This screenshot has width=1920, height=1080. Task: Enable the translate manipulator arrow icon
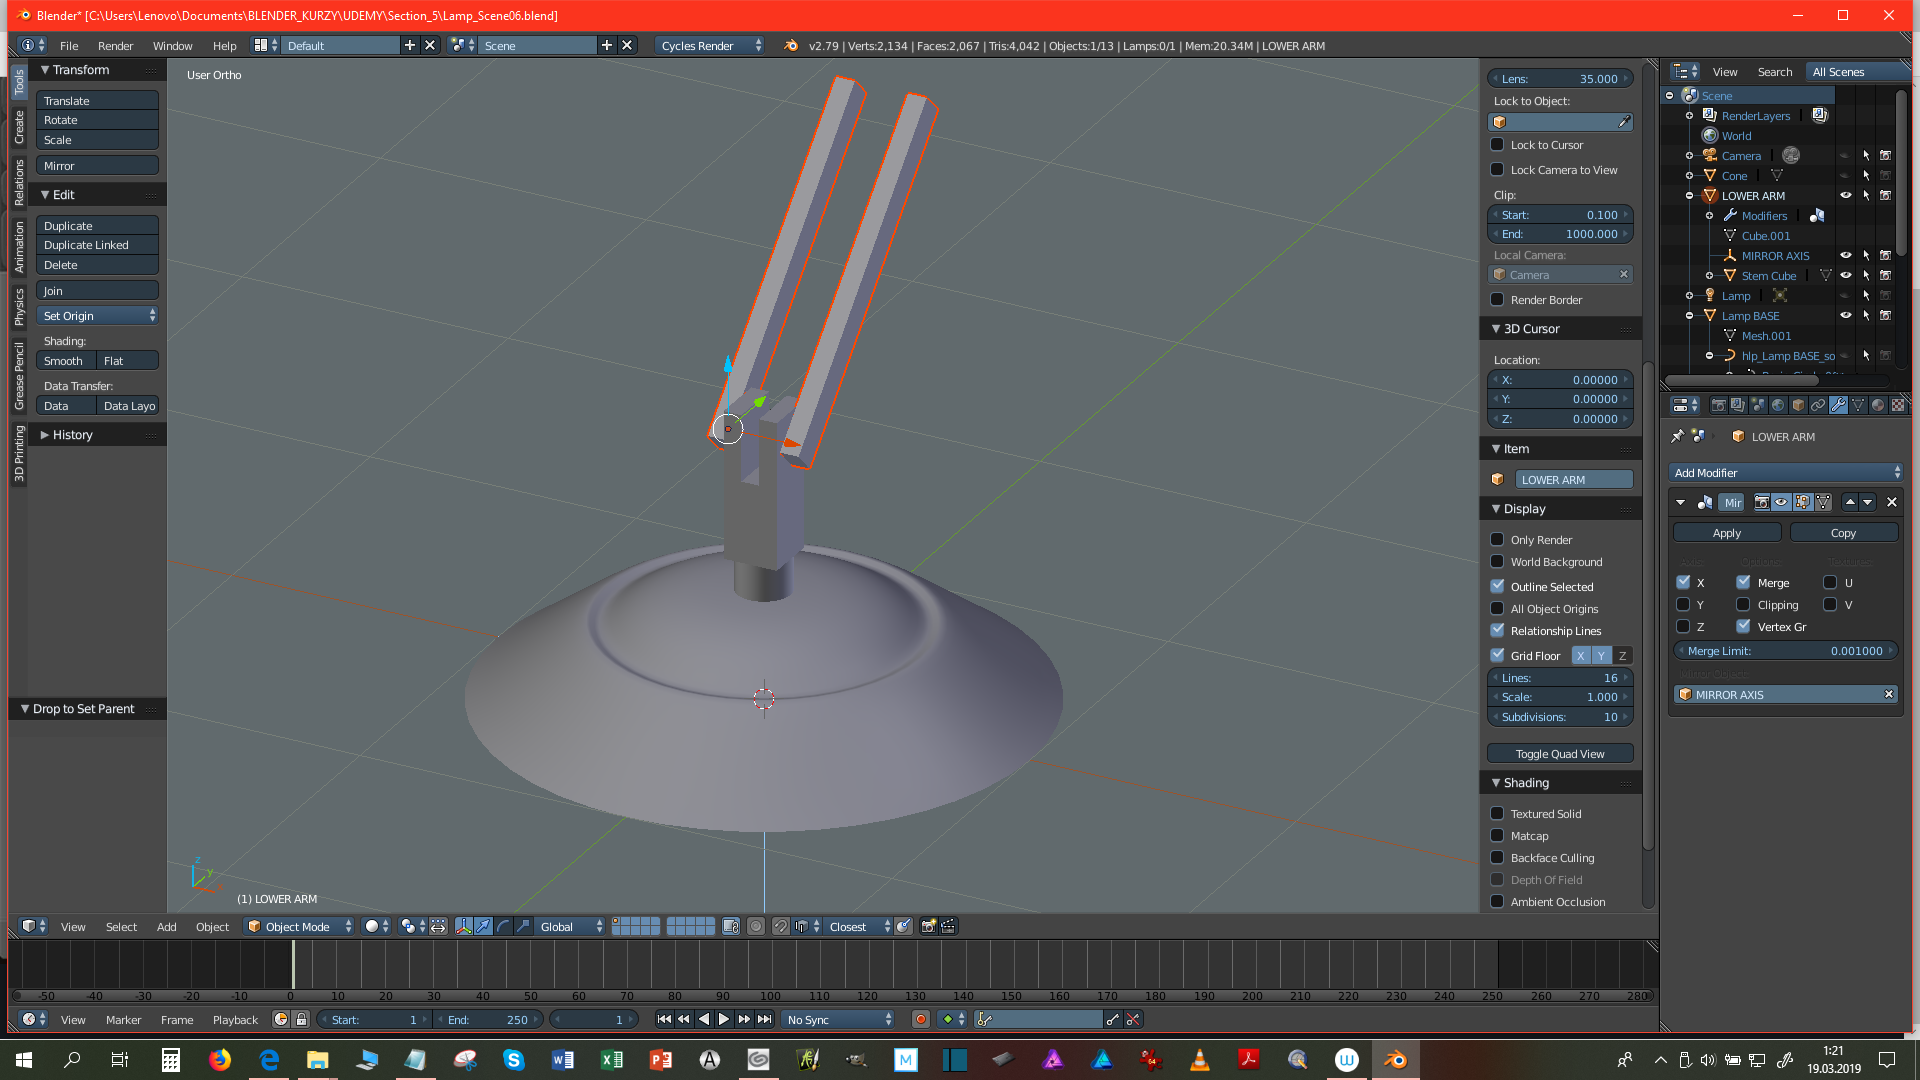[483, 926]
